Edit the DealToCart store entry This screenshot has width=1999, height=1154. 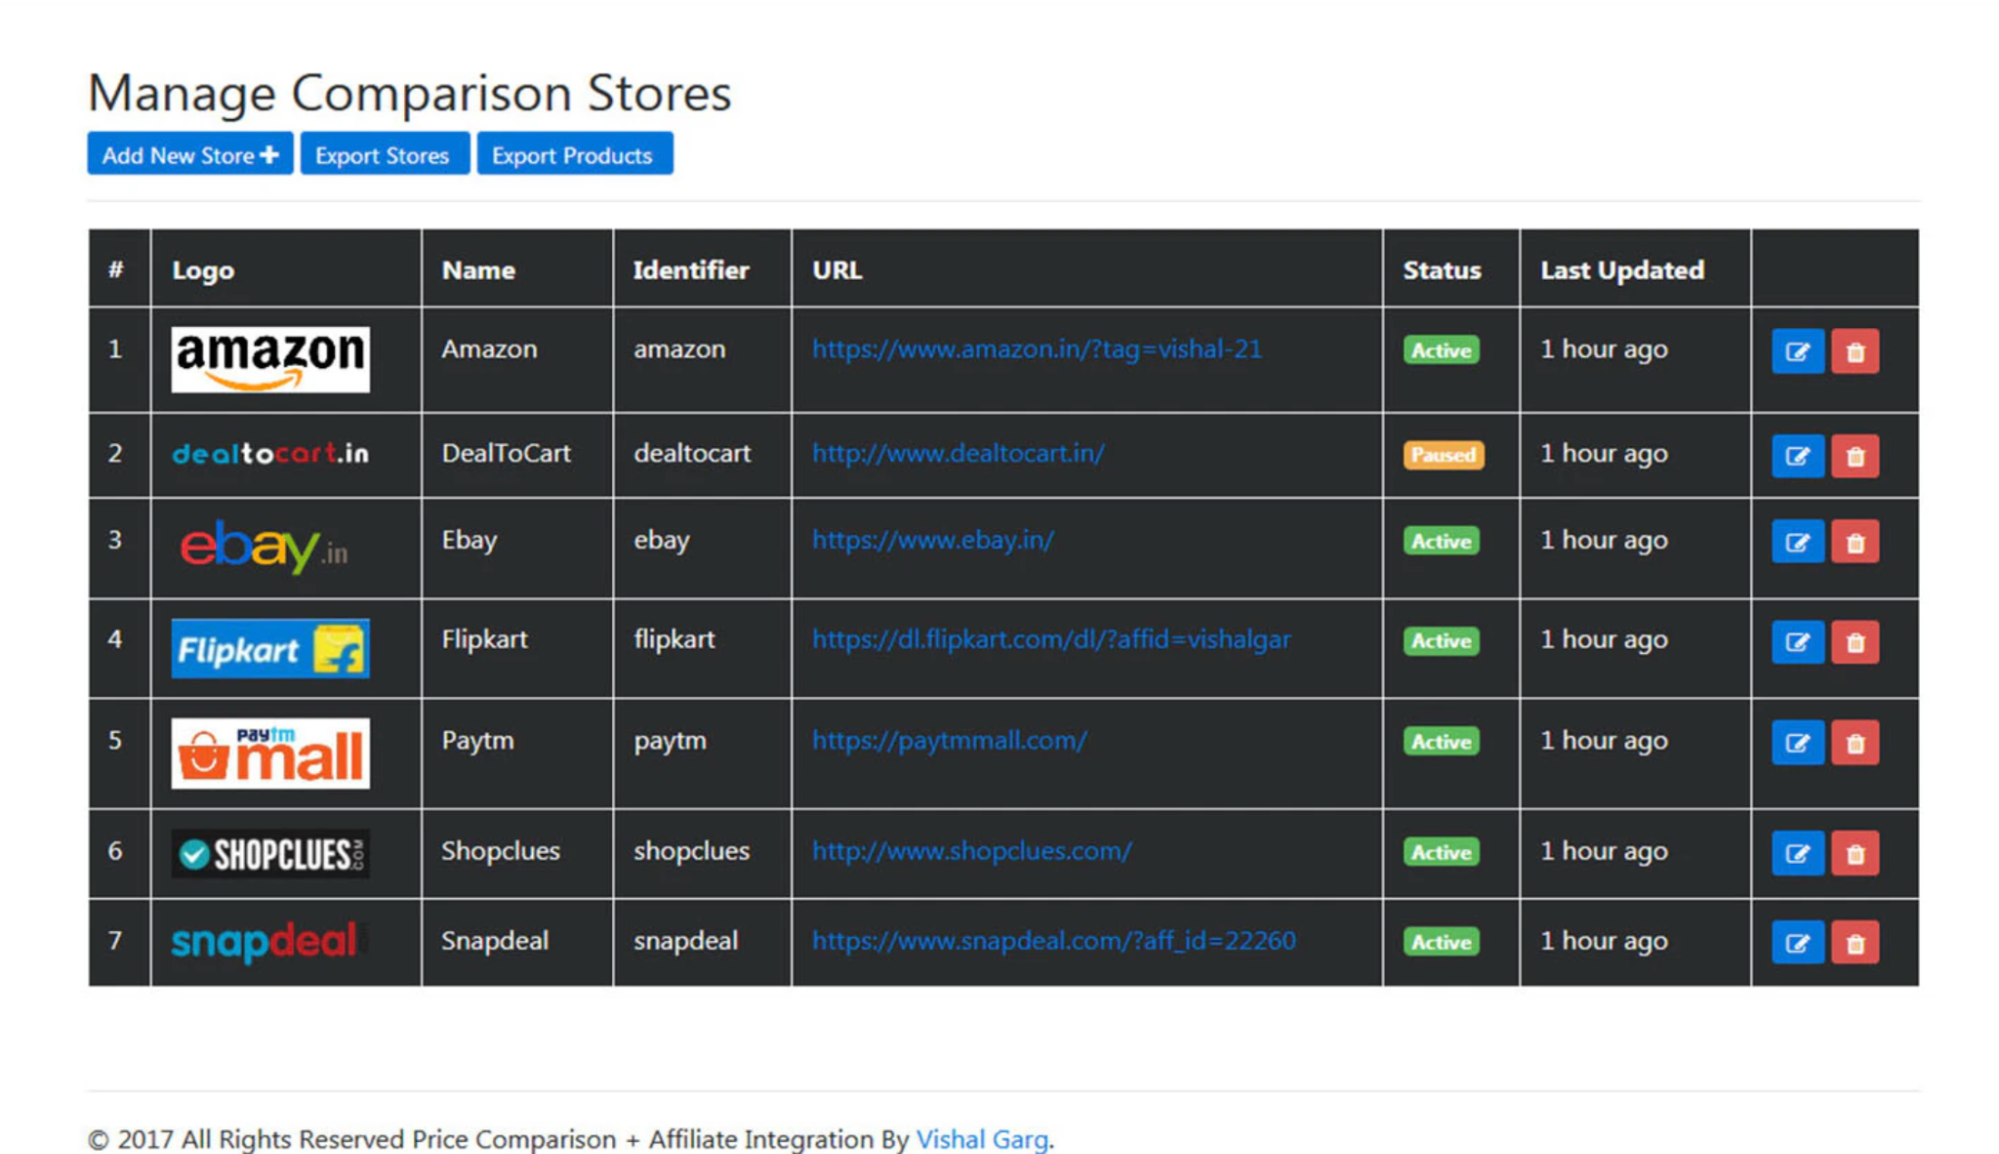(1797, 456)
